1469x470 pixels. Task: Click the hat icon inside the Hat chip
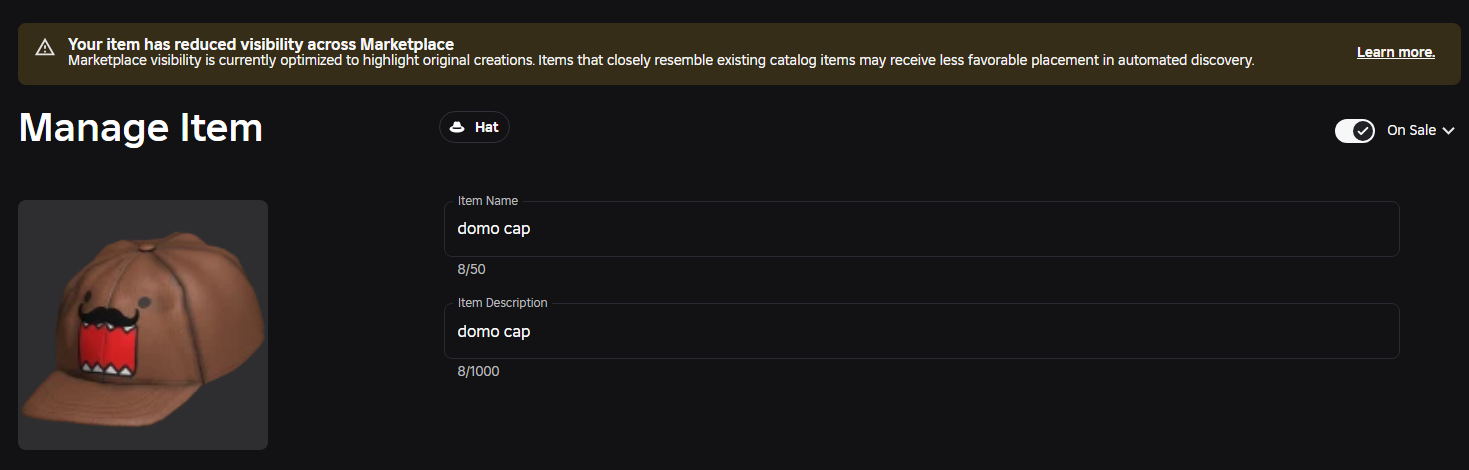[x=457, y=128]
